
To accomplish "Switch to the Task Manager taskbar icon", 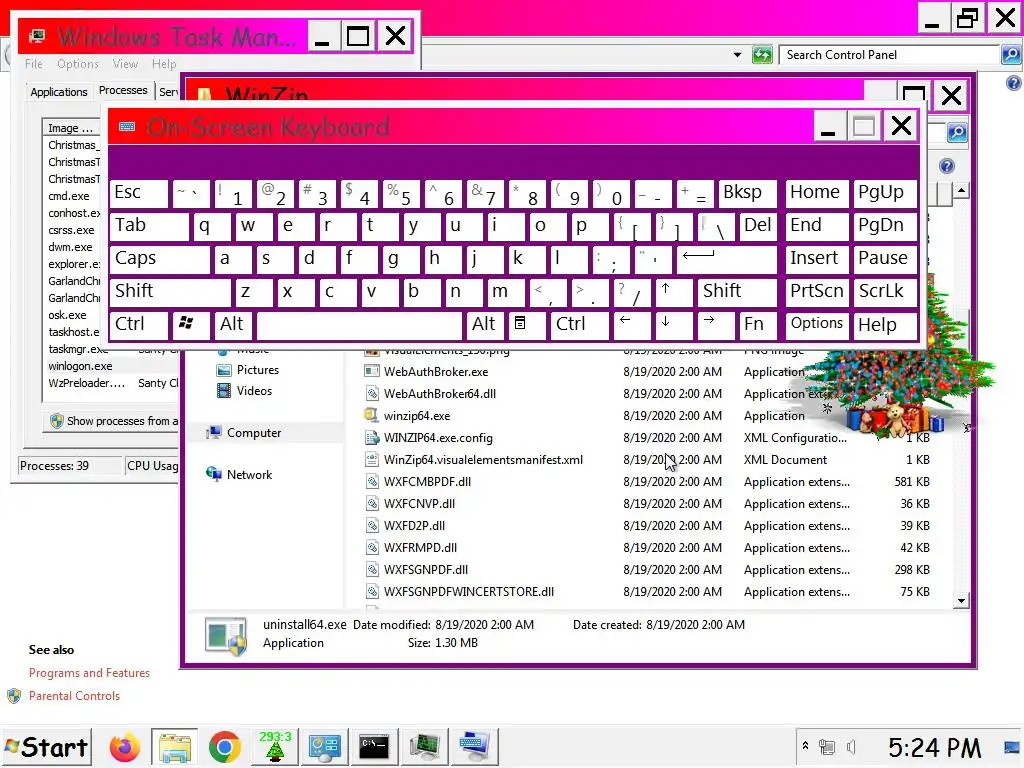I will (425, 747).
